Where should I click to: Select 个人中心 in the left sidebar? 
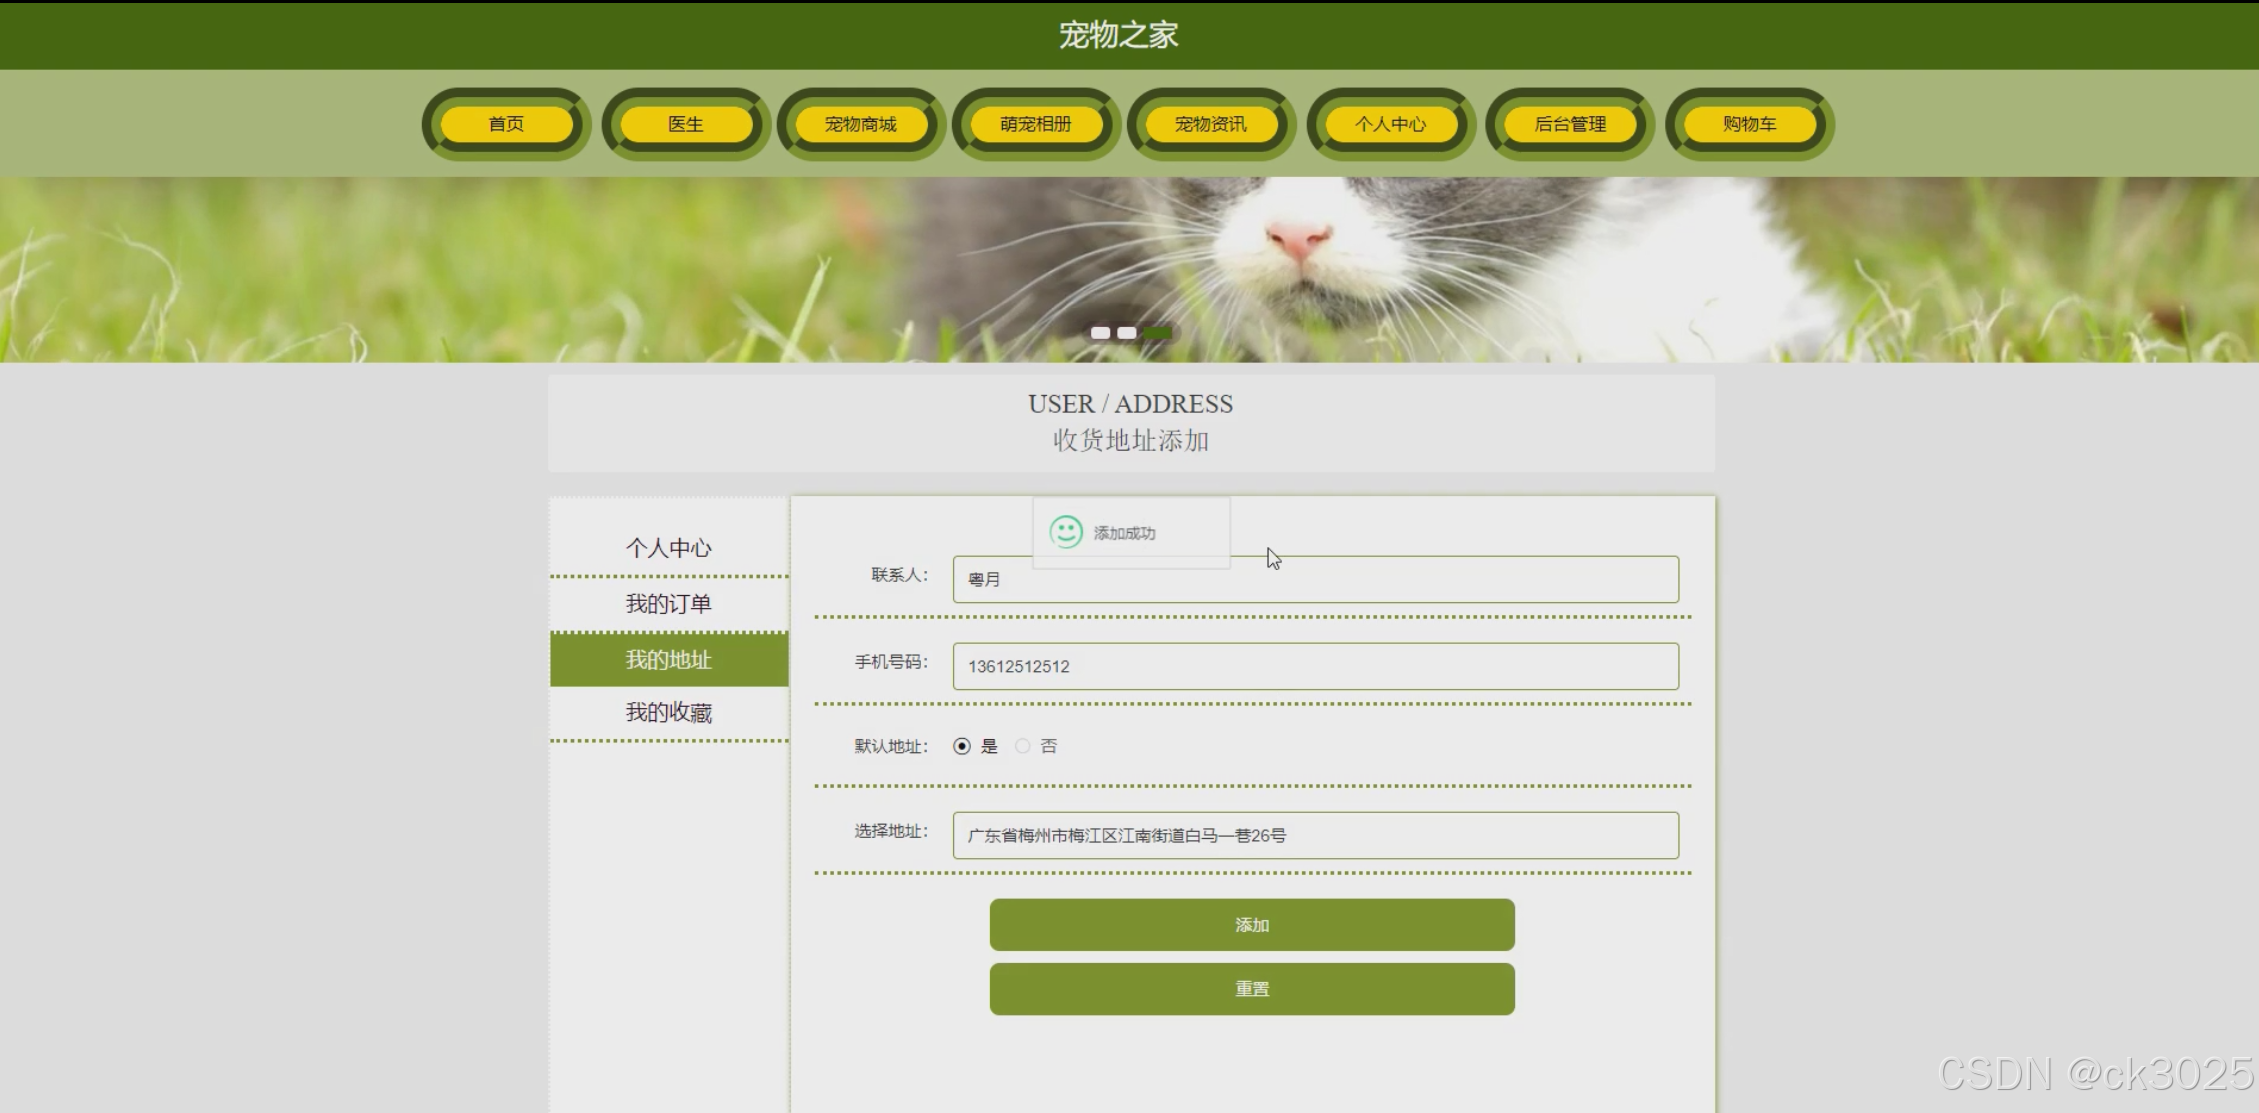click(x=668, y=548)
